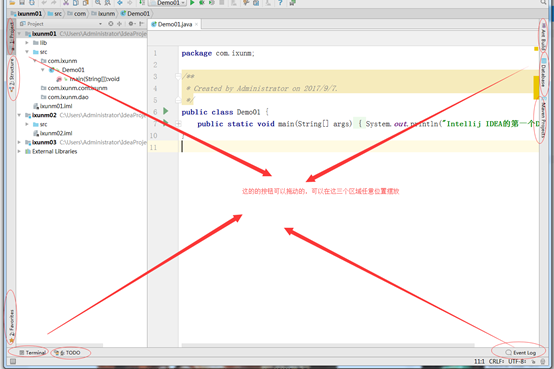The height and width of the screenshot is (369, 554).
Task: Click the Demo01 class breadcrumb
Action: (135, 13)
